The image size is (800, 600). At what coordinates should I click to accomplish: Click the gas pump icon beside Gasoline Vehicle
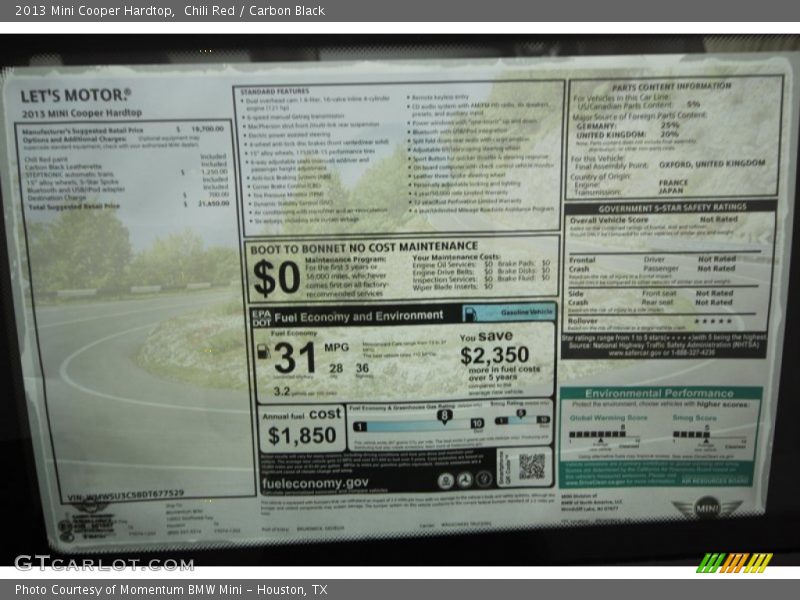coord(470,313)
